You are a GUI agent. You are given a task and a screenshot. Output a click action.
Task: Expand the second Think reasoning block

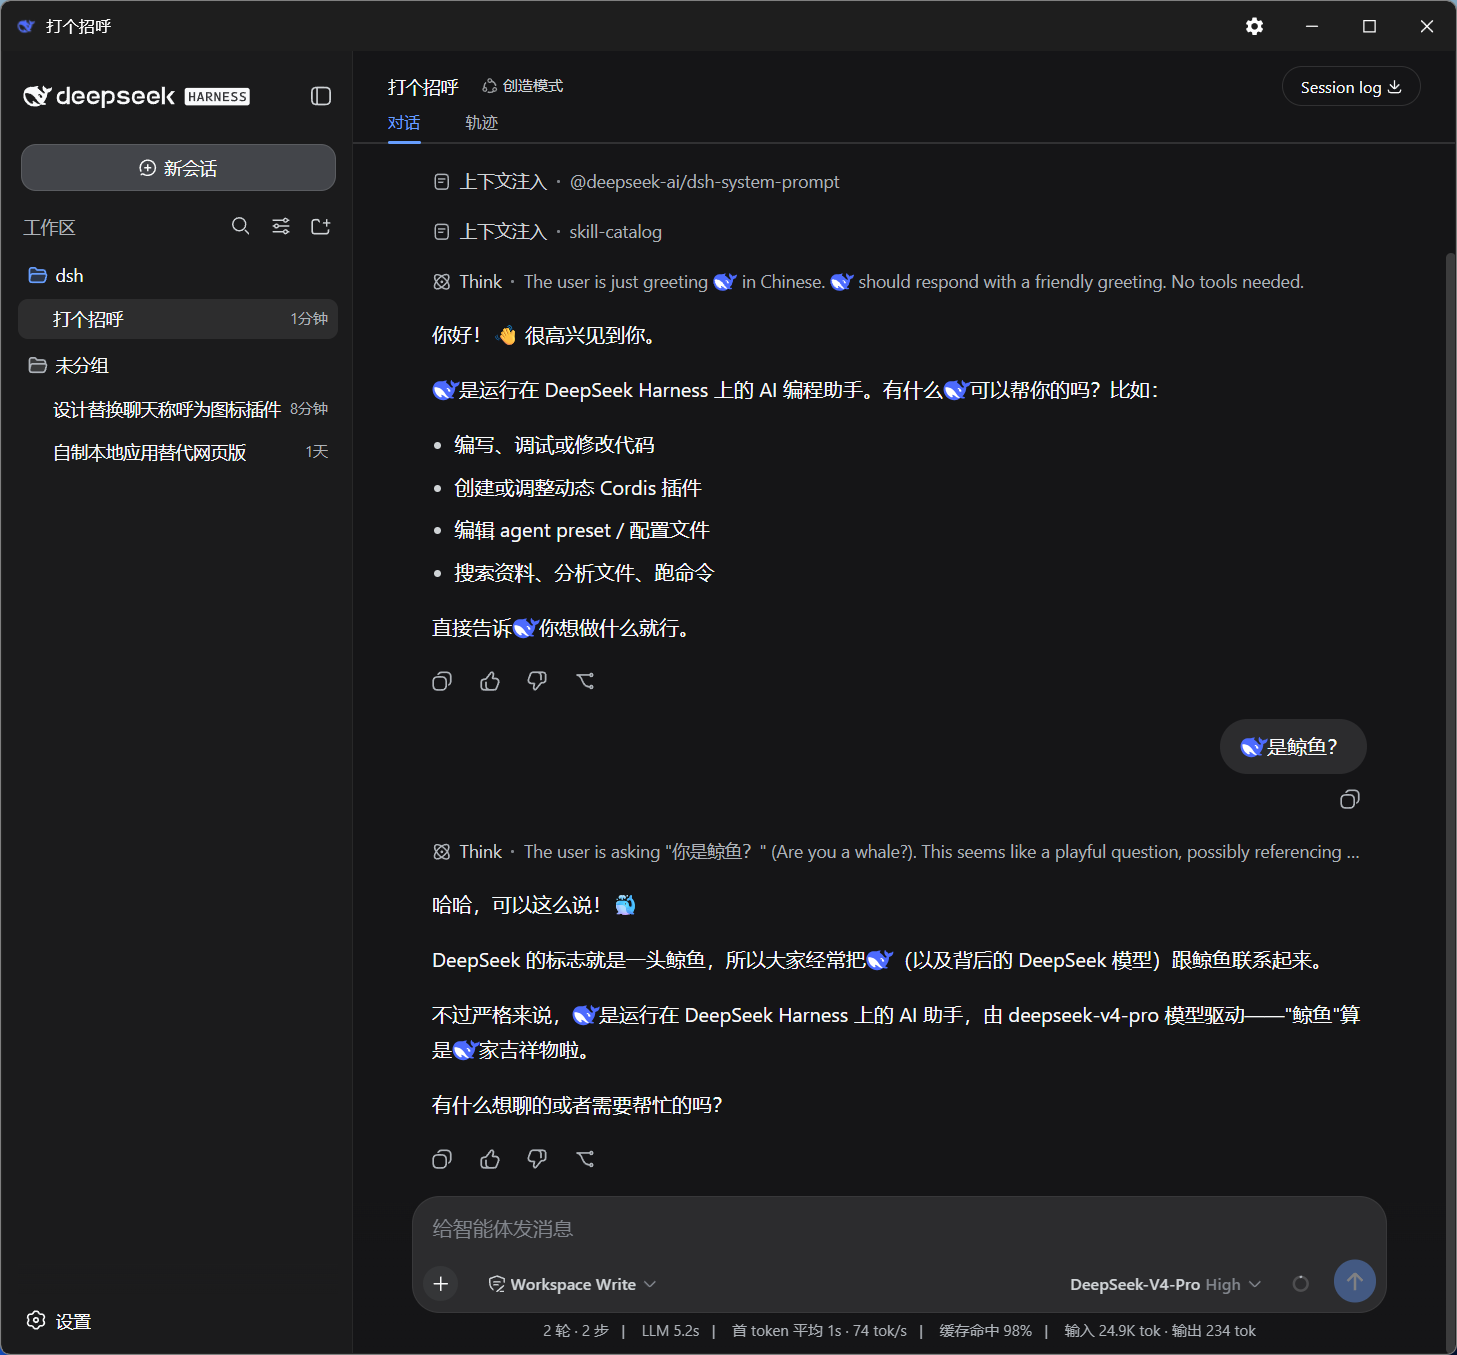click(896, 852)
